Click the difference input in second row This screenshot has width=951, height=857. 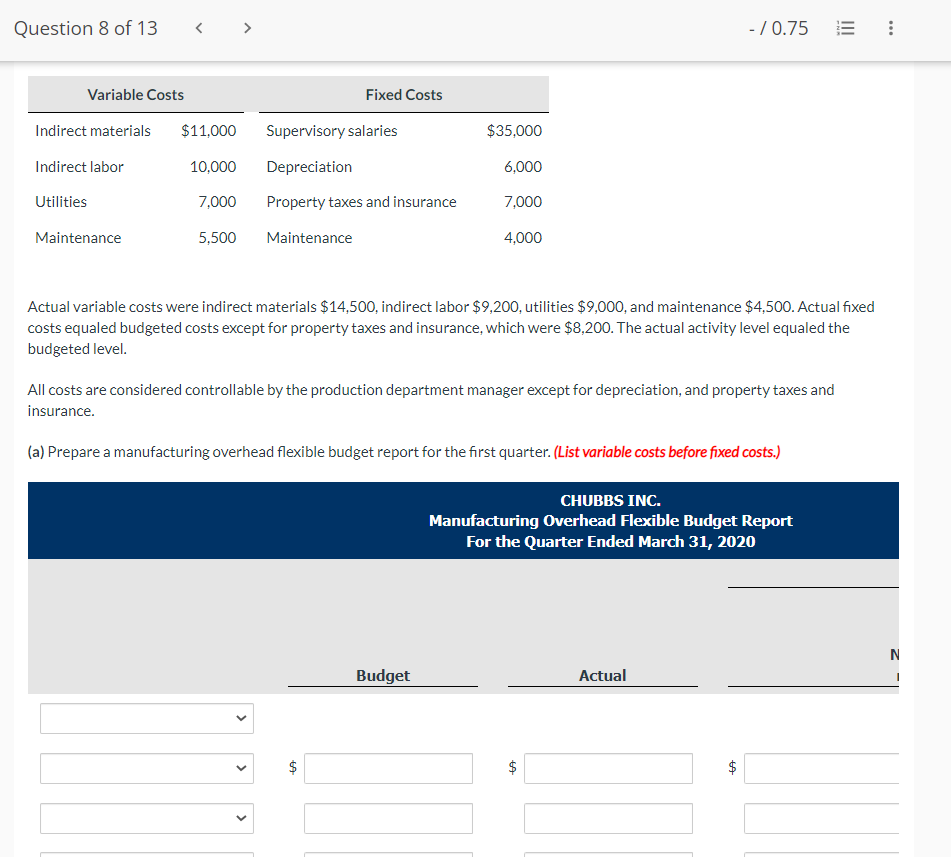click(x=821, y=768)
